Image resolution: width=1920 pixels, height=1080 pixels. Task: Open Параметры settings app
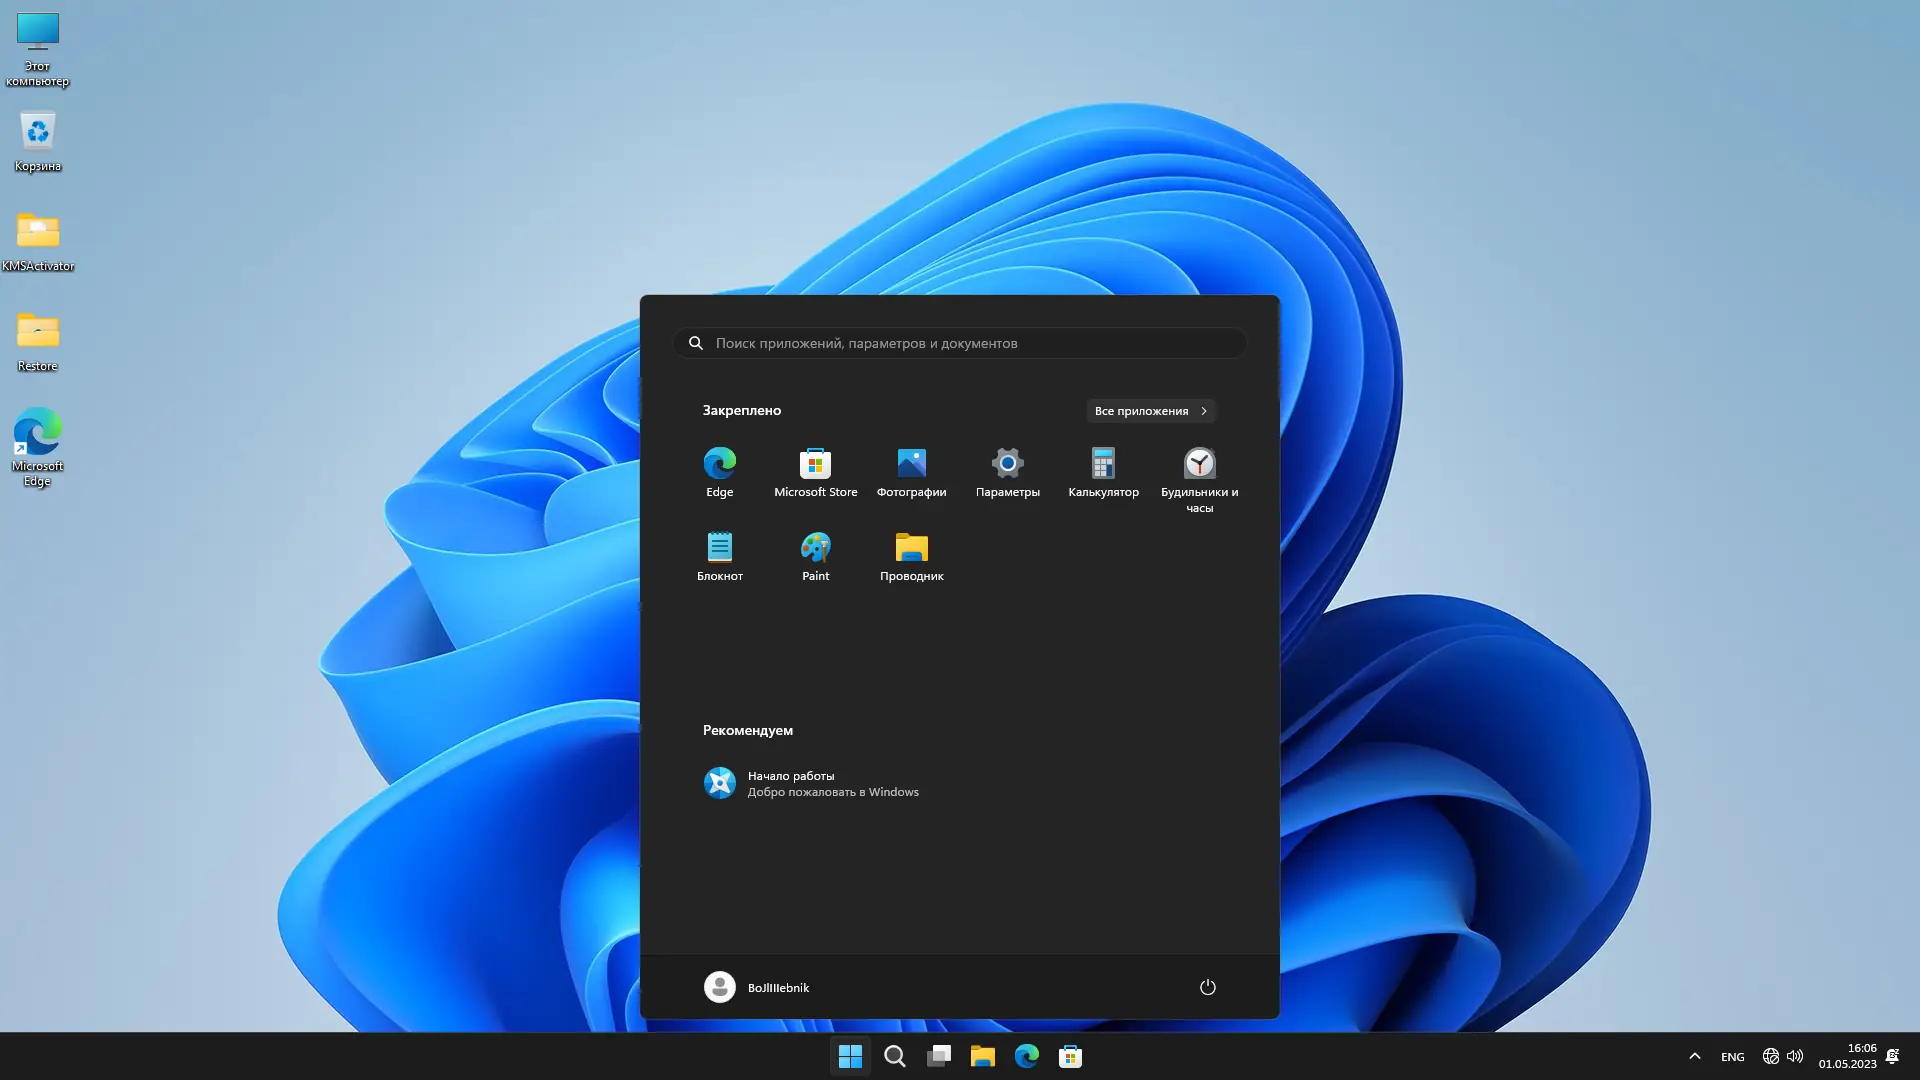[x=1007, y=472]
